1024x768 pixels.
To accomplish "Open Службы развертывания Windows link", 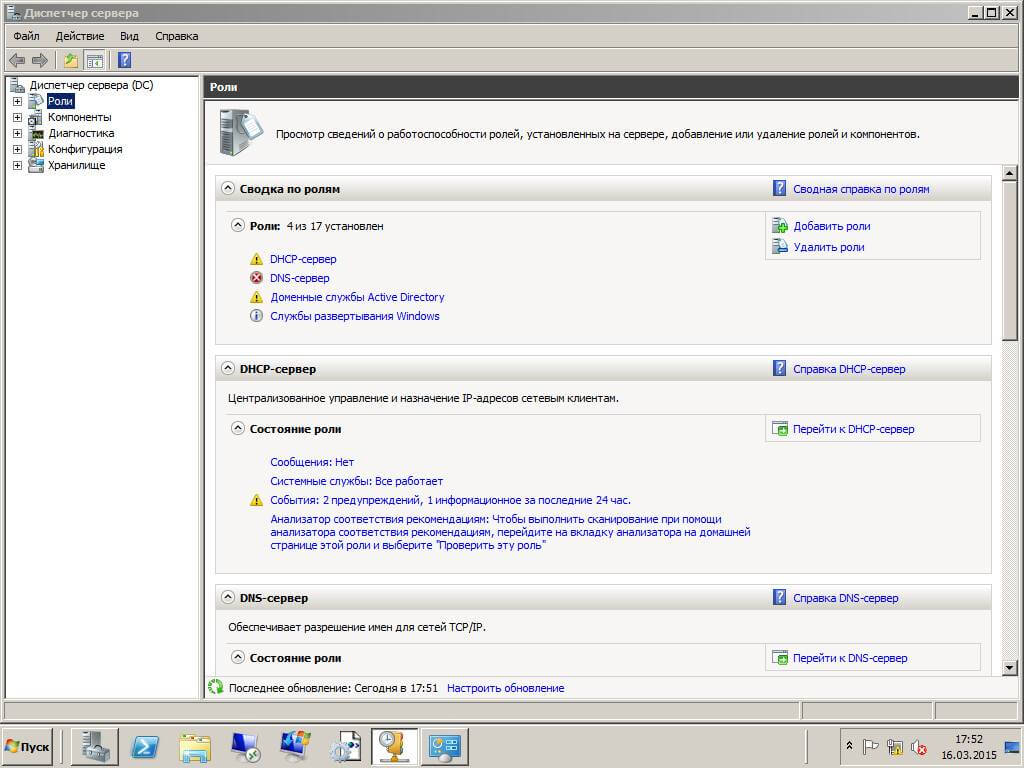I will (x=355, y=316).
